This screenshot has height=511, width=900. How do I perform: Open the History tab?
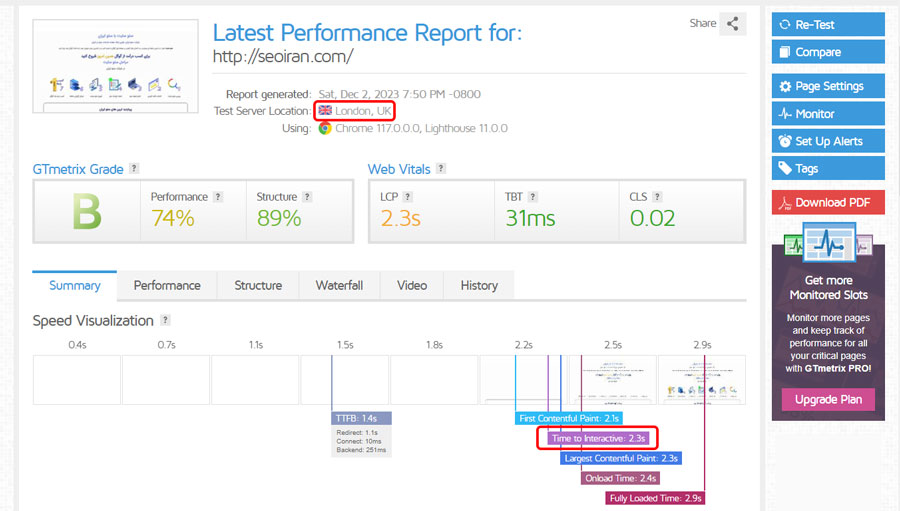[x=479, y=285]
